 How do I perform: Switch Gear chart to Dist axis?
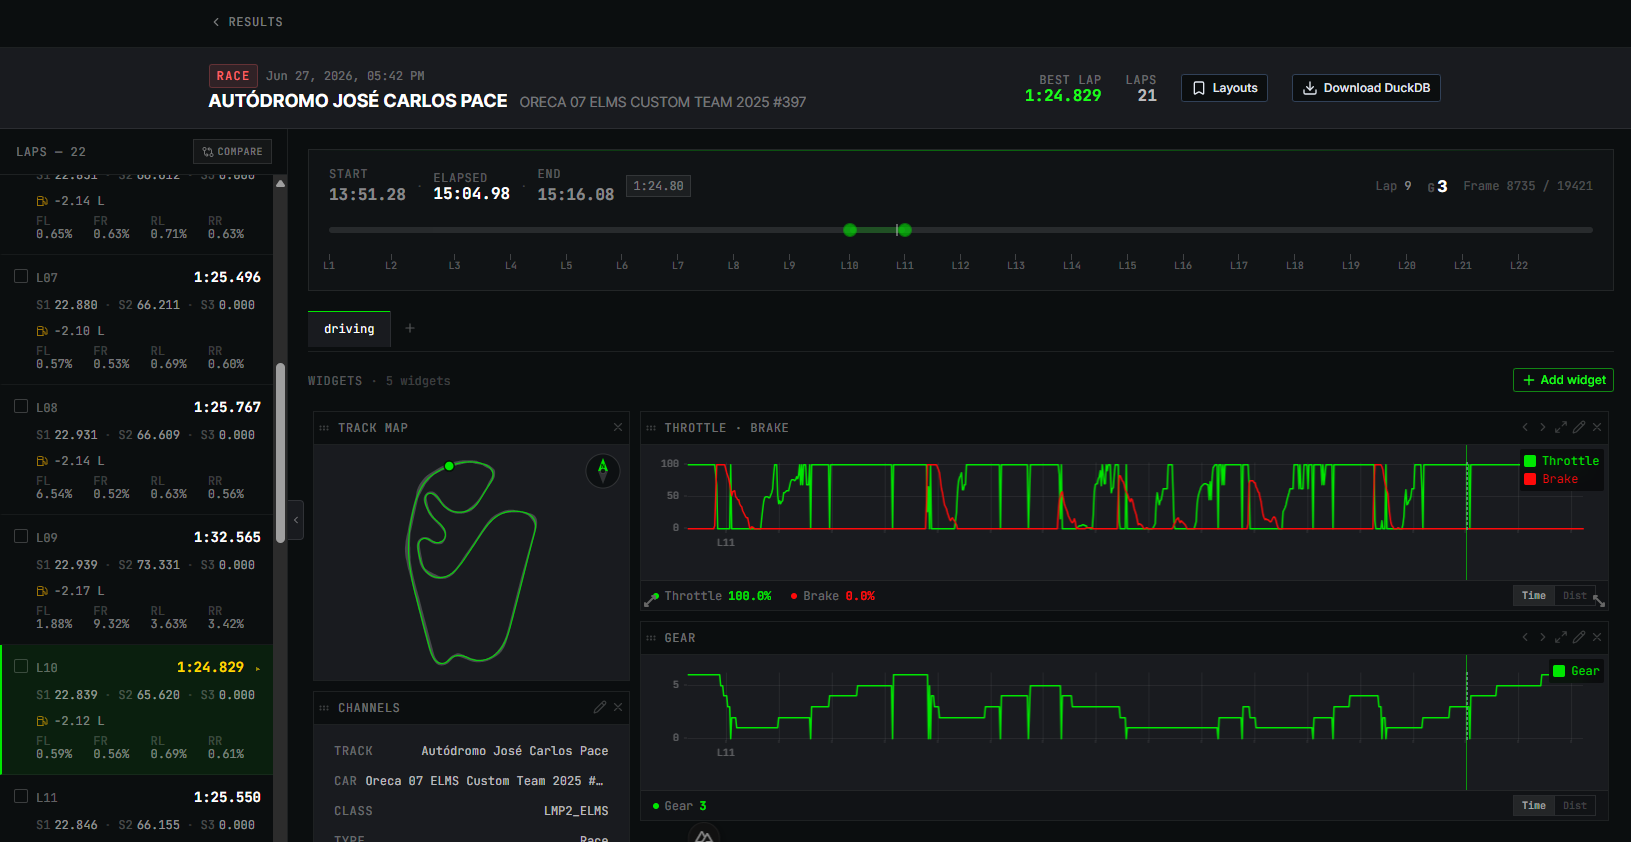point(1575,806)
